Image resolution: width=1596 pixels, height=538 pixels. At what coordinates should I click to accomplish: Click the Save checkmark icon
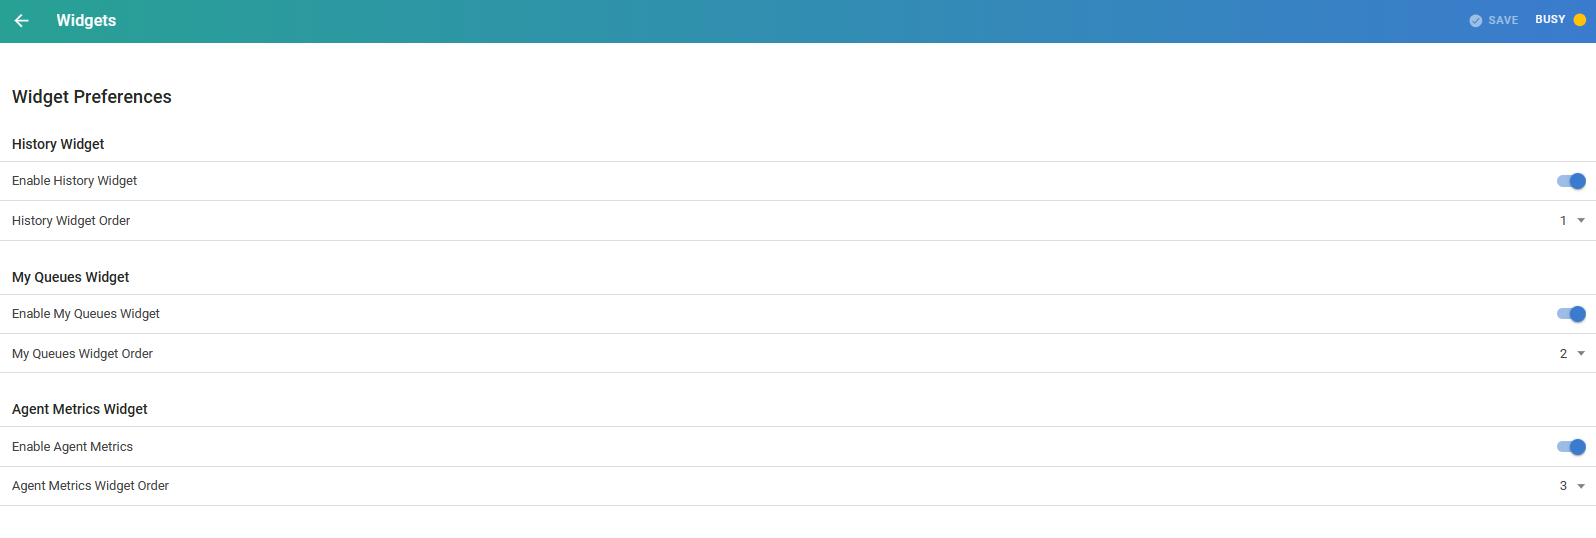[1475, 21]
